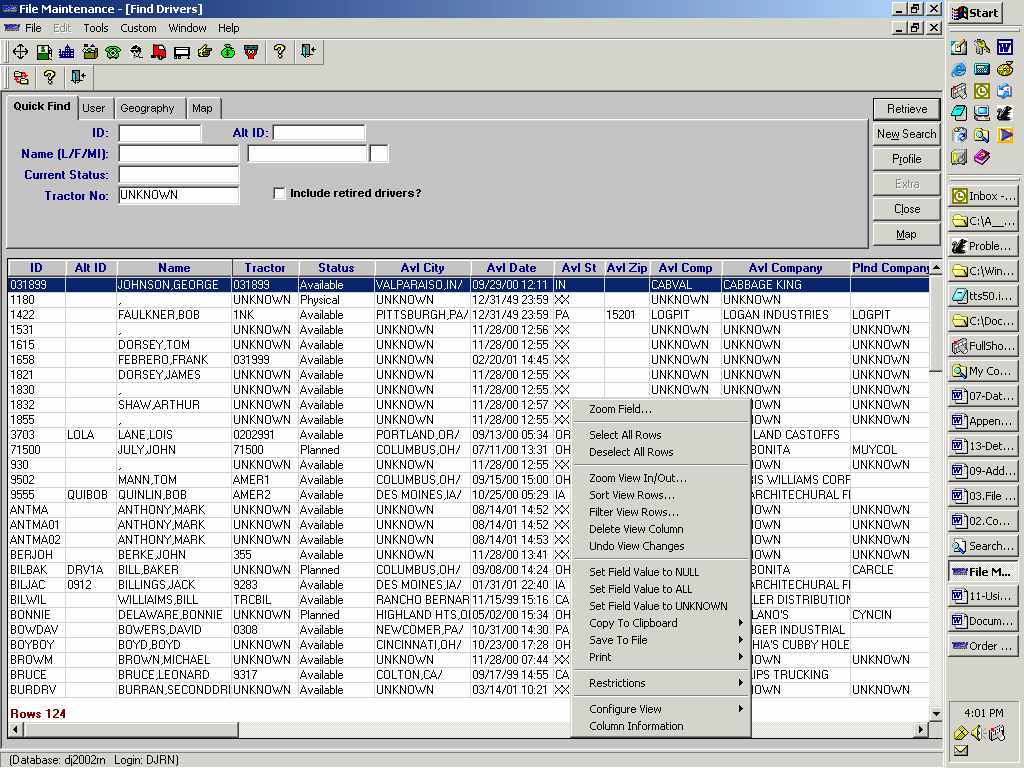Image resolution: width=1024 pixels, height=768 pixels.
Task: Click the fuel pump toolbar icon
Action: tap(44, 51)
